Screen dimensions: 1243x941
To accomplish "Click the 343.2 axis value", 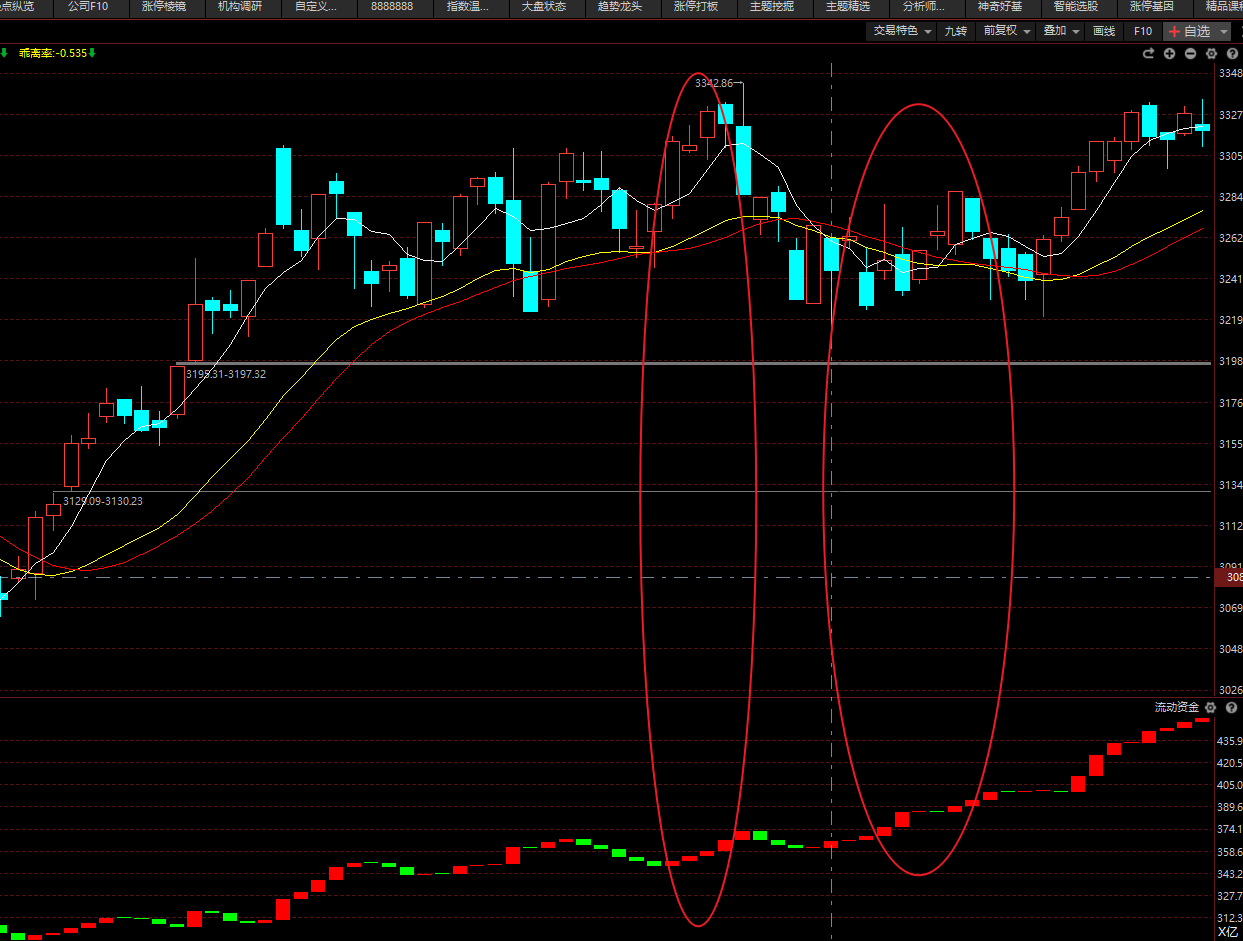I will click(x=1229, y=874).
